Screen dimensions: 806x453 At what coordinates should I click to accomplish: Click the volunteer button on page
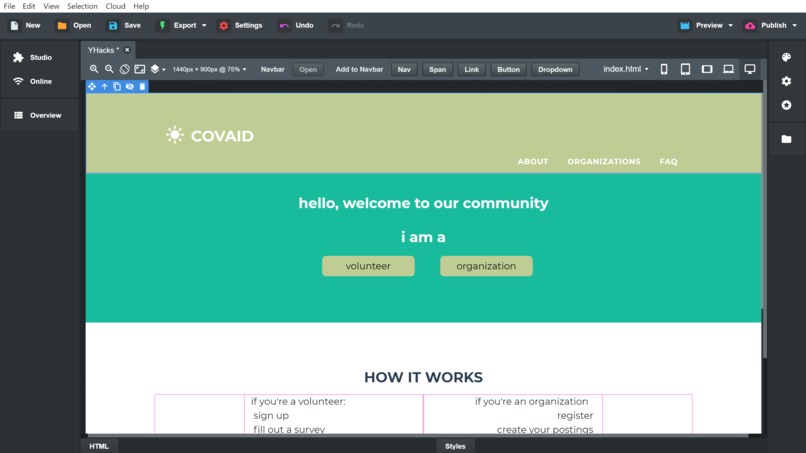368,266
